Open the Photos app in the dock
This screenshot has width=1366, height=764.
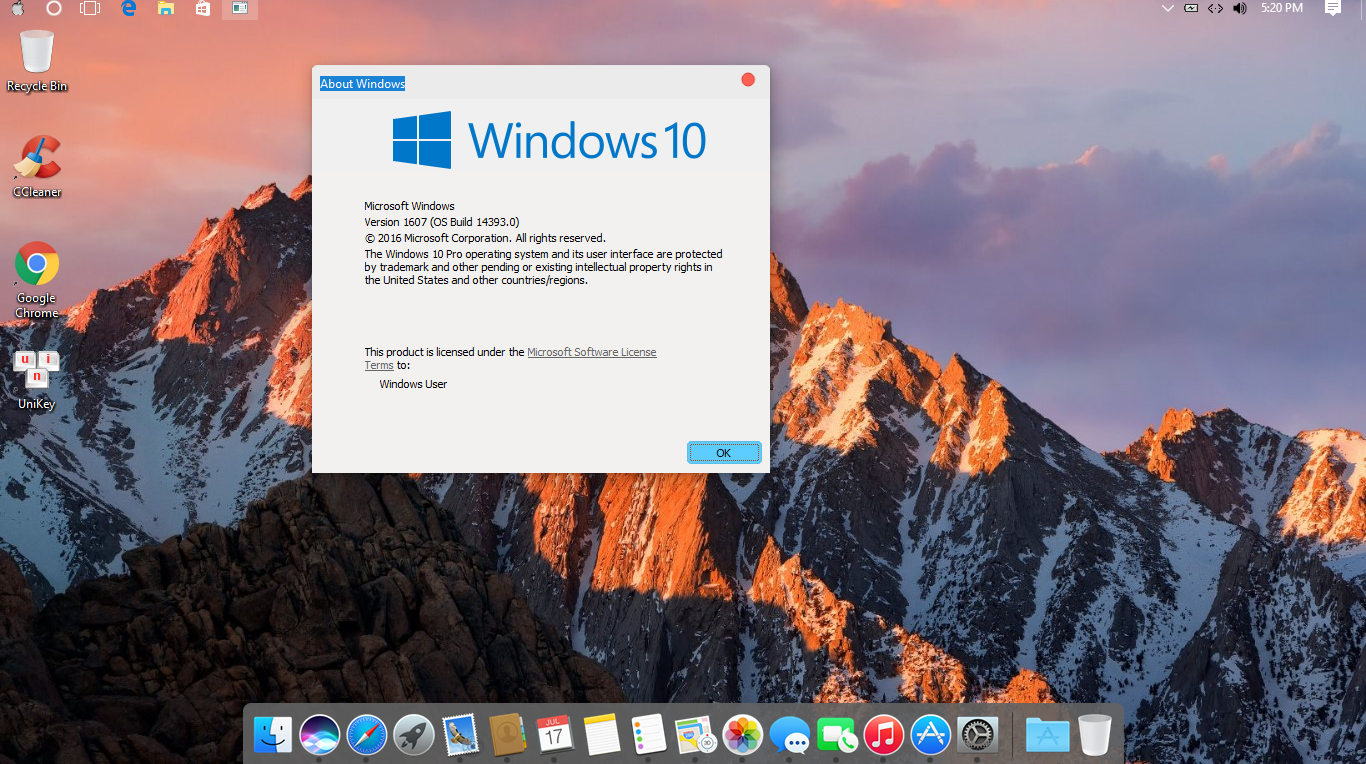coord(741,733)
